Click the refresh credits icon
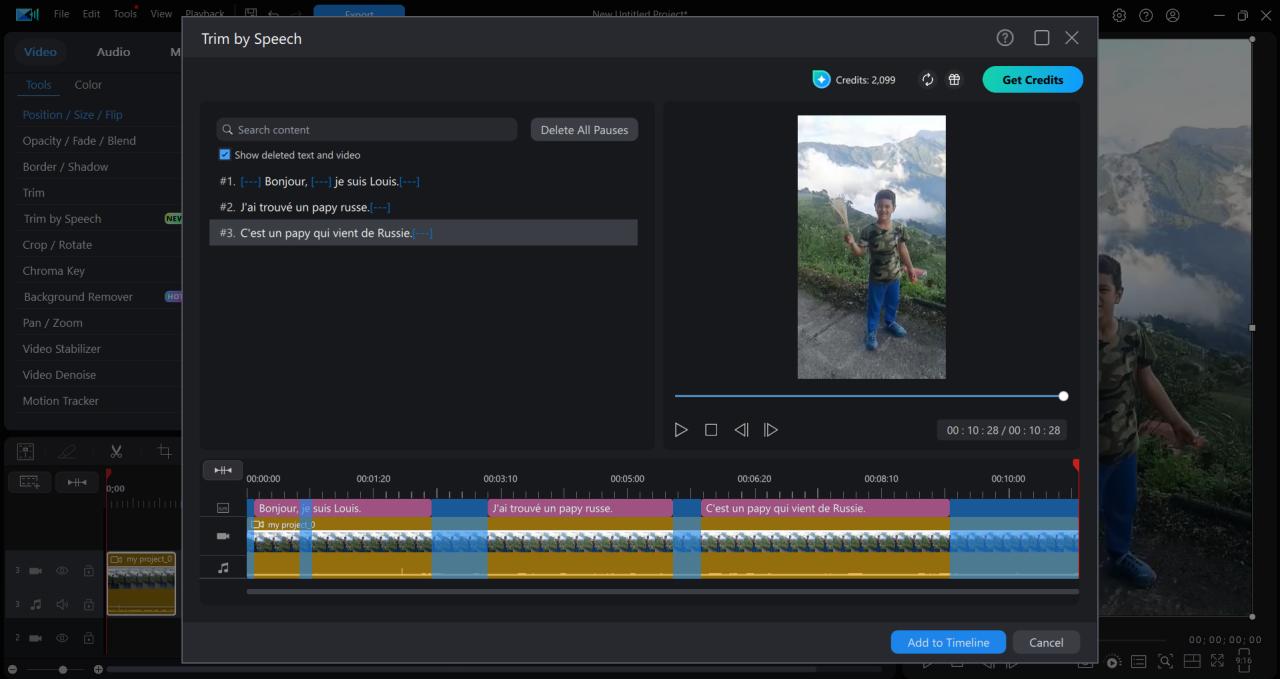Screen dimensions: 1280x679 pyautogui.click(x=927, y=80)
